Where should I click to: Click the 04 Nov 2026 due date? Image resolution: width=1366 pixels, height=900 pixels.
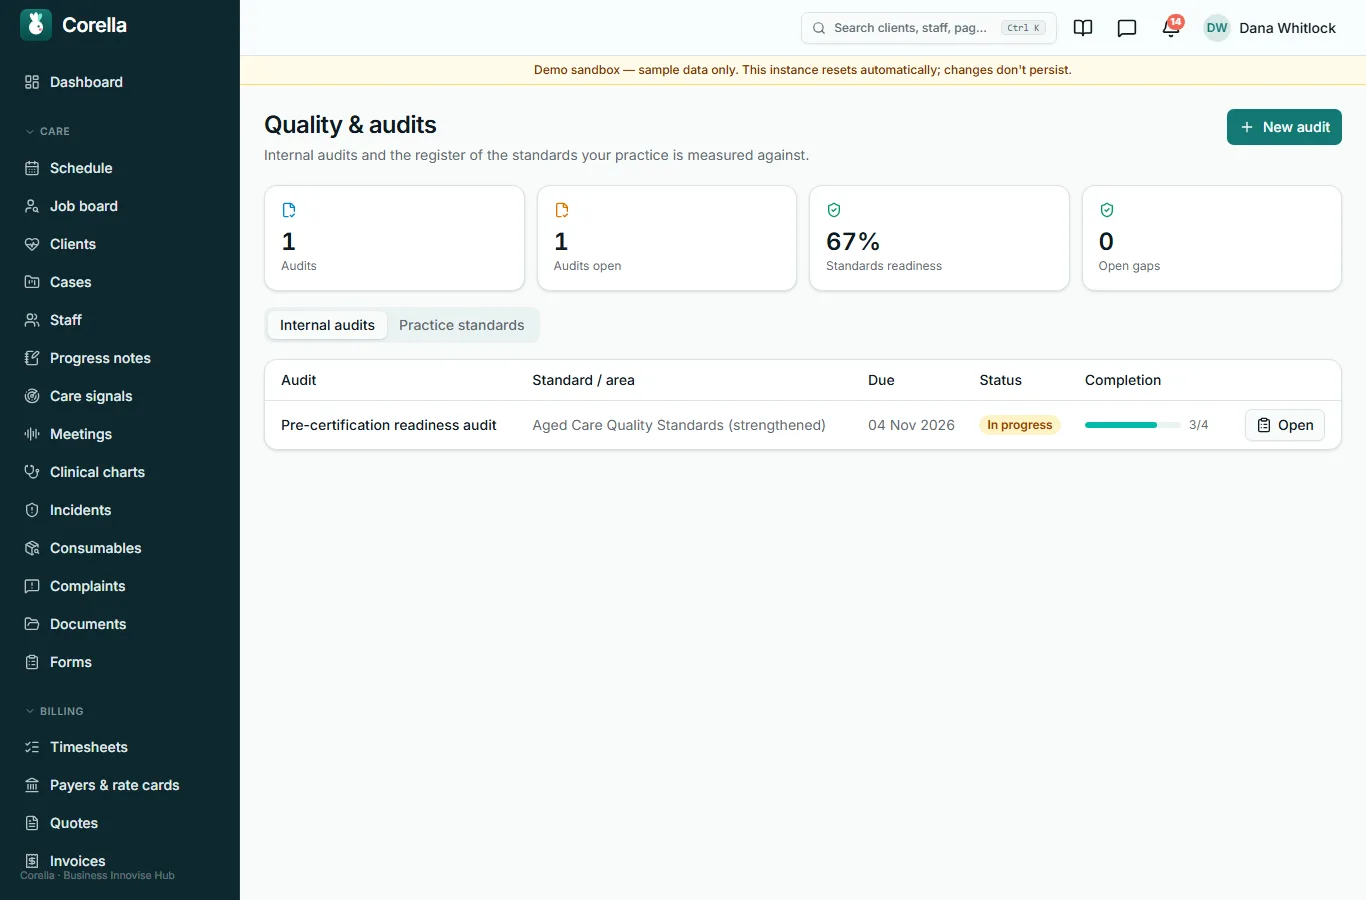[x=911, y=425]
